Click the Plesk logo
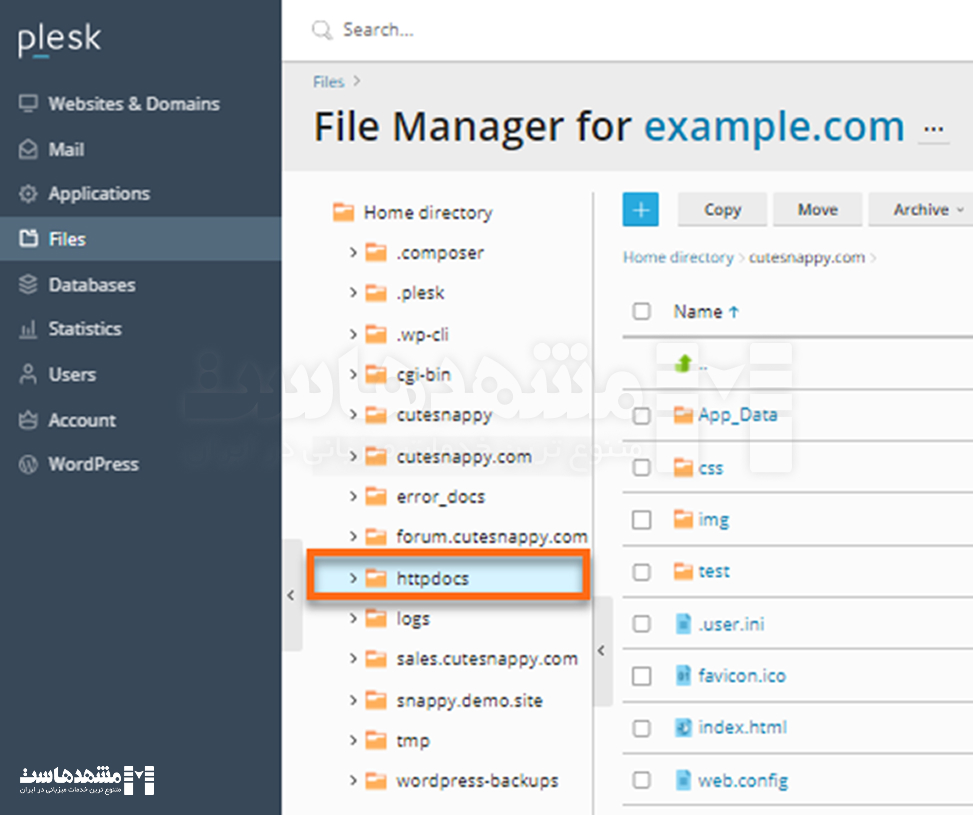This screenshot has width=973, height=815. pos(60,40)
